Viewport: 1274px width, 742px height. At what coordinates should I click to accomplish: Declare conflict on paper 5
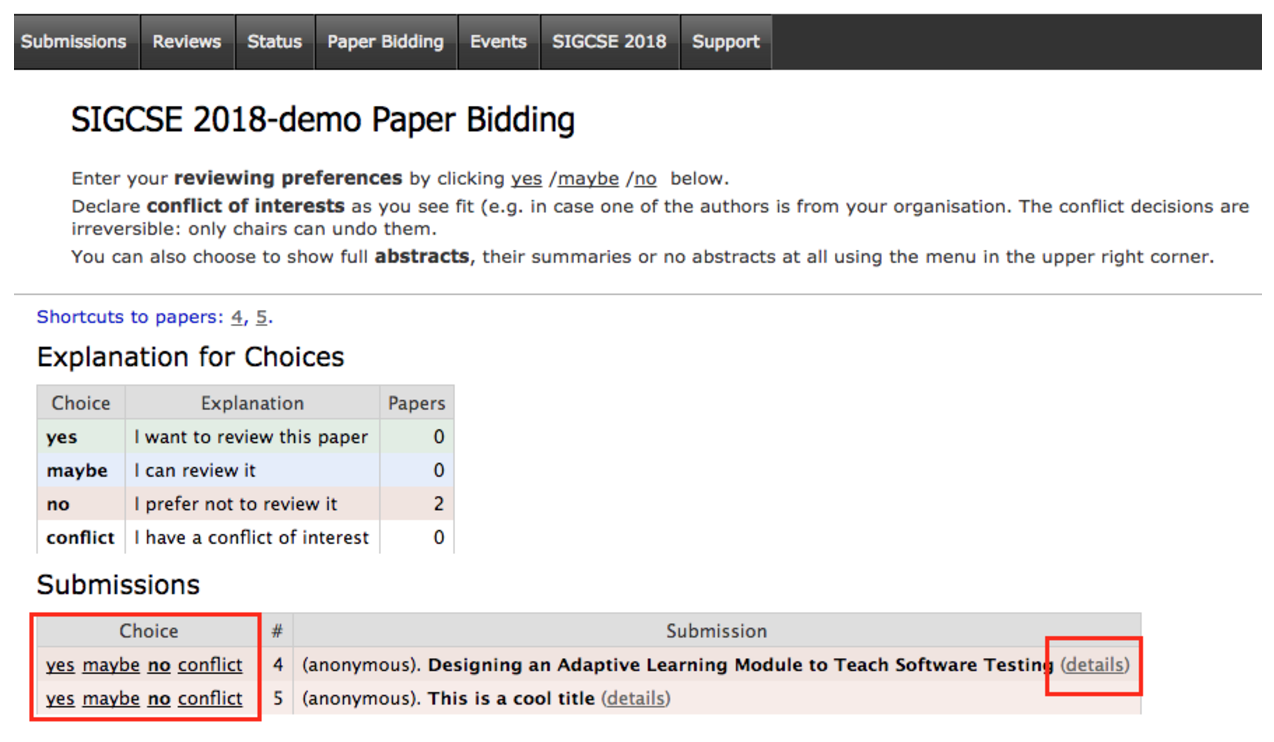210,698
